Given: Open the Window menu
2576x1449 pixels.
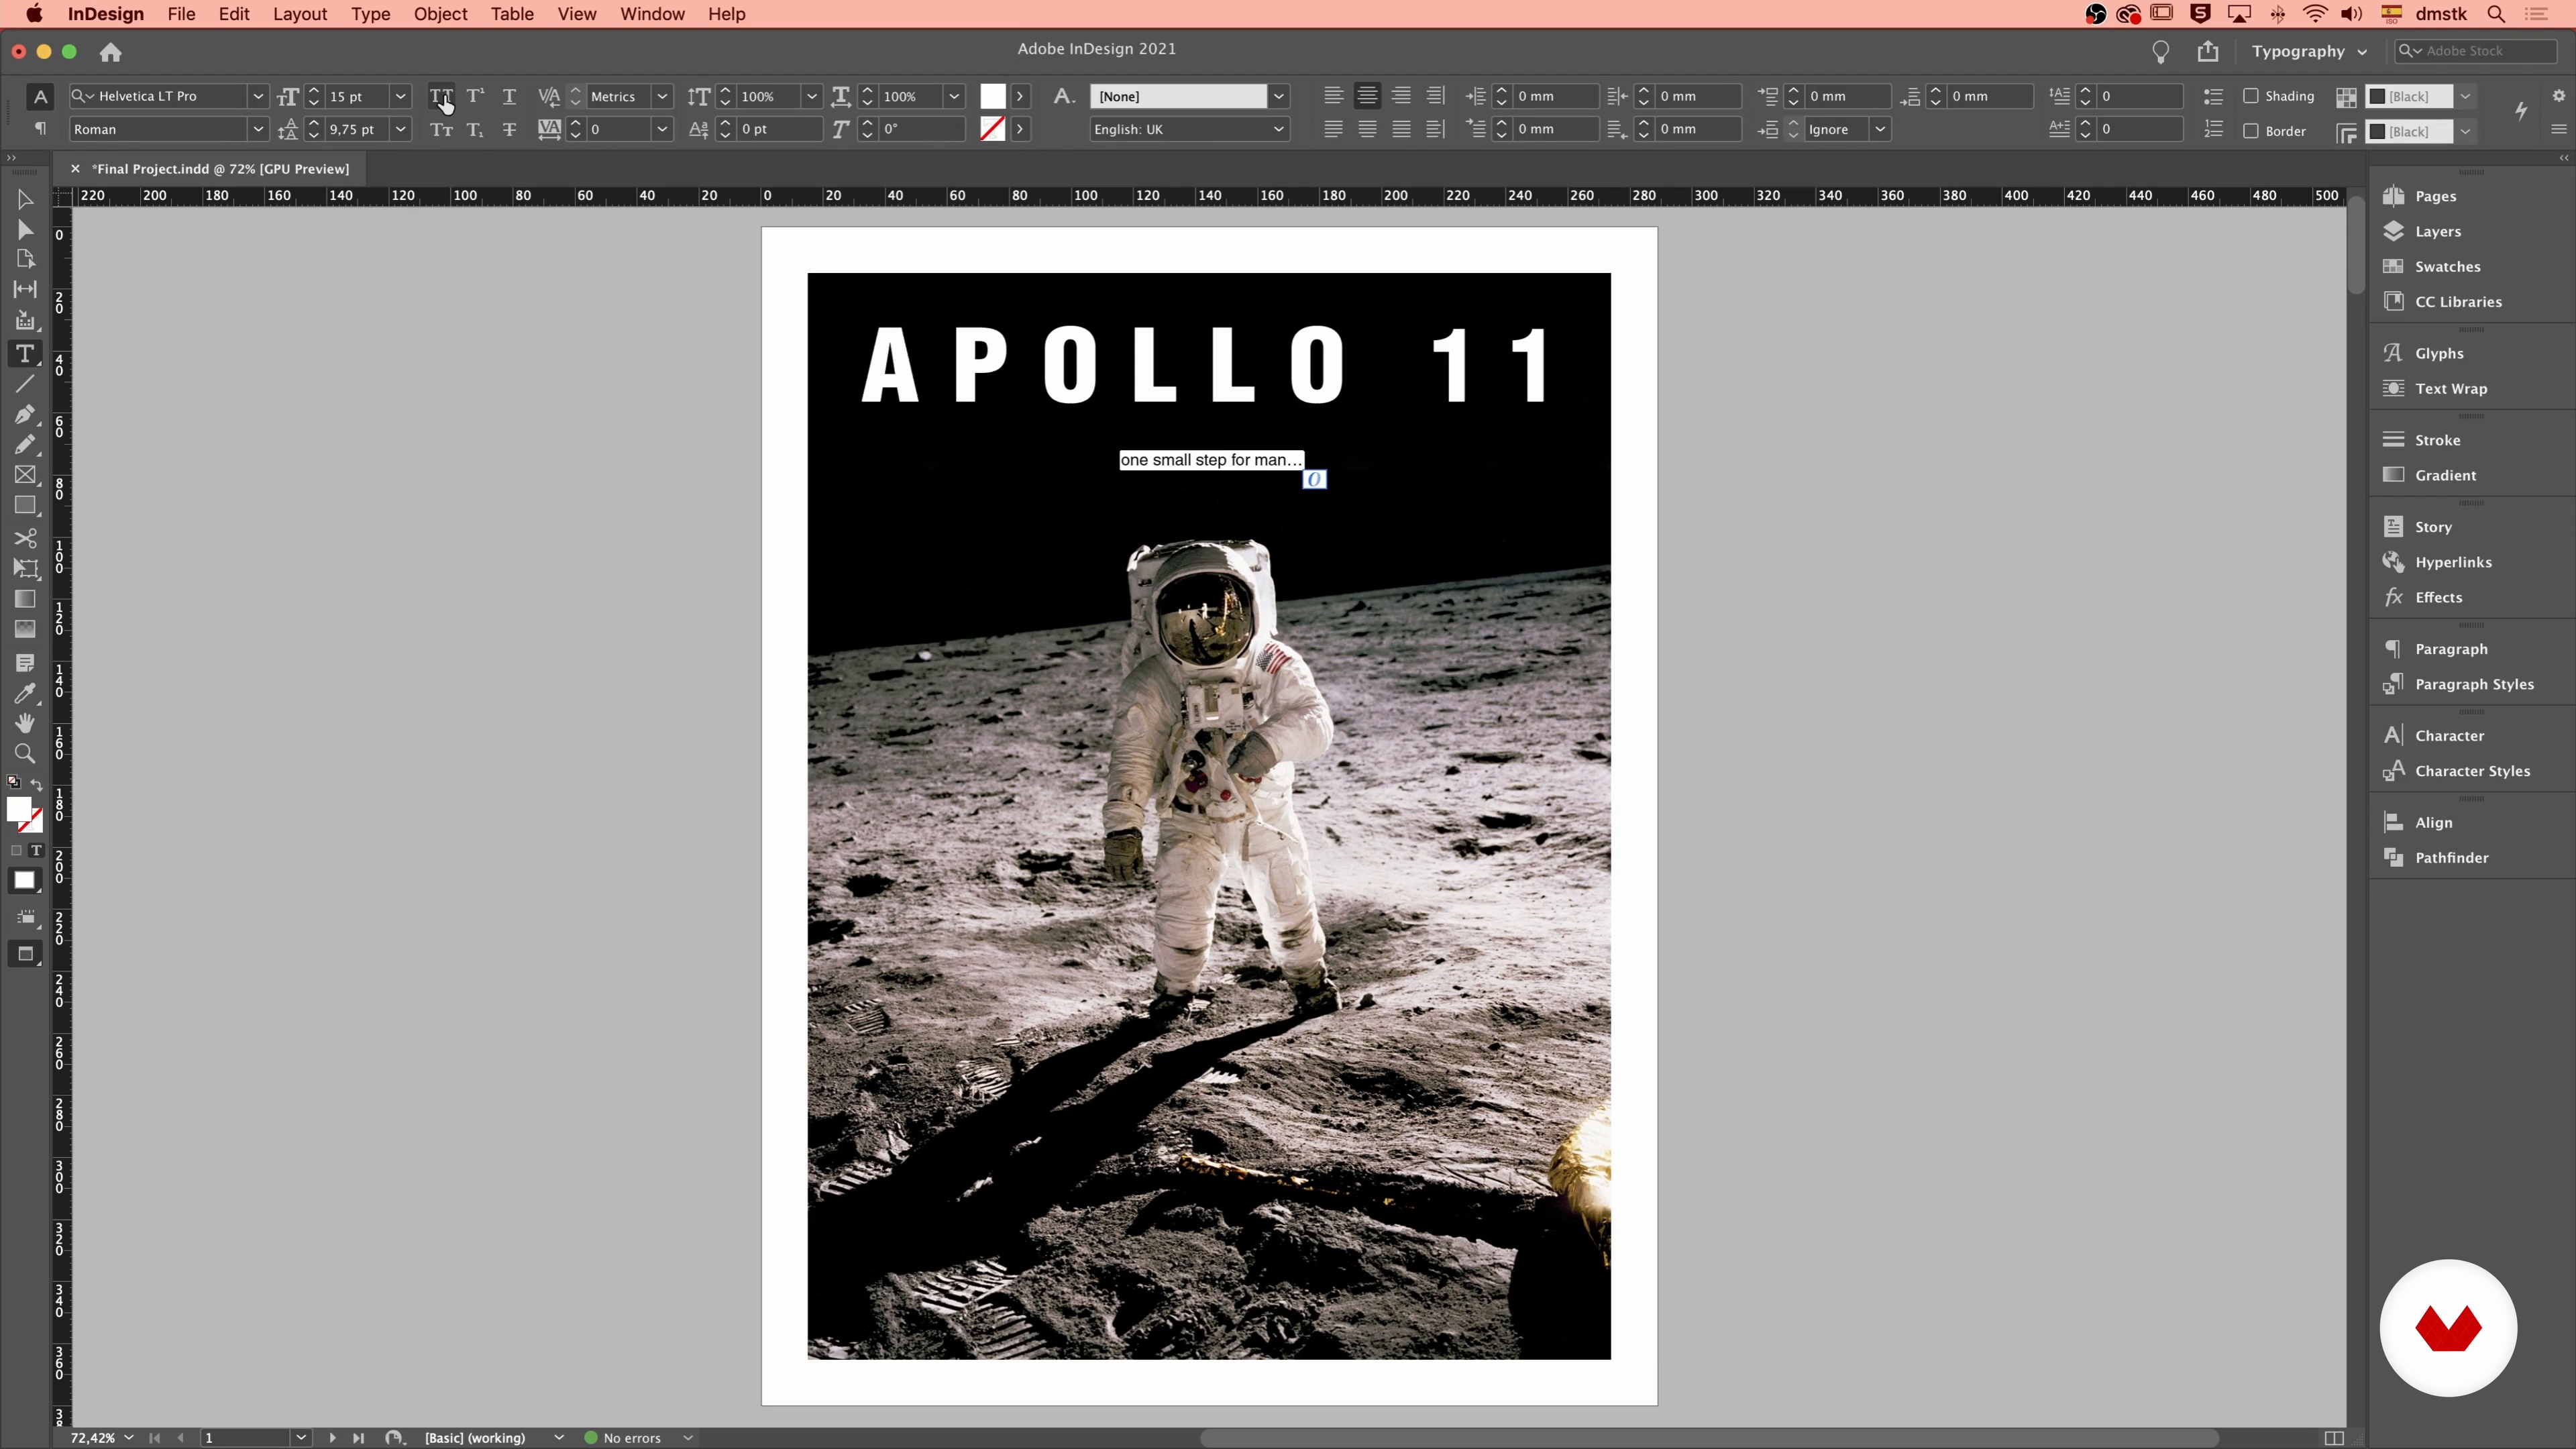Looking at the screenshot, I should [652, 14].
